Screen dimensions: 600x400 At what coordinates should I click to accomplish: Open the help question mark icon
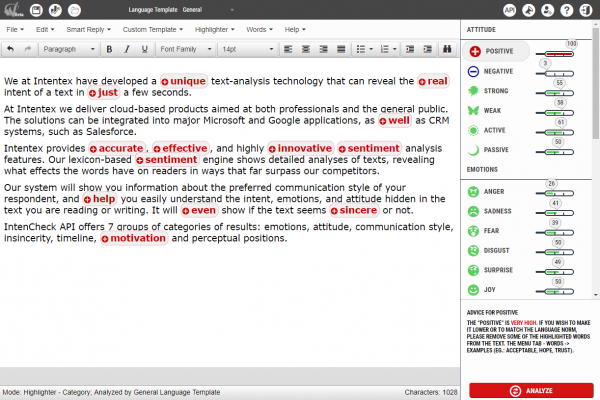coord(567,10)
